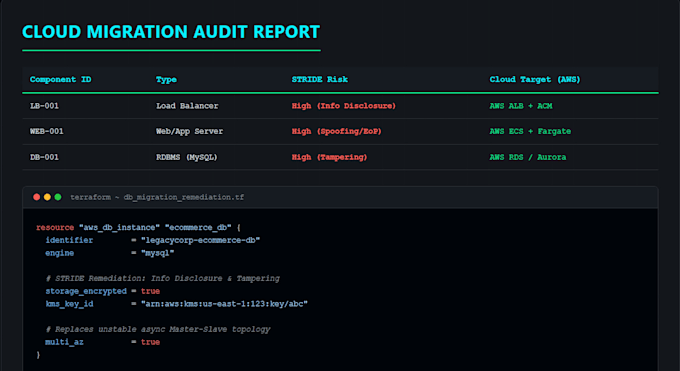Image resolution: width=680 pixels, height=371 pixels.
Task: Click the STRIDE Risk column header
Action: pos(320,79)
